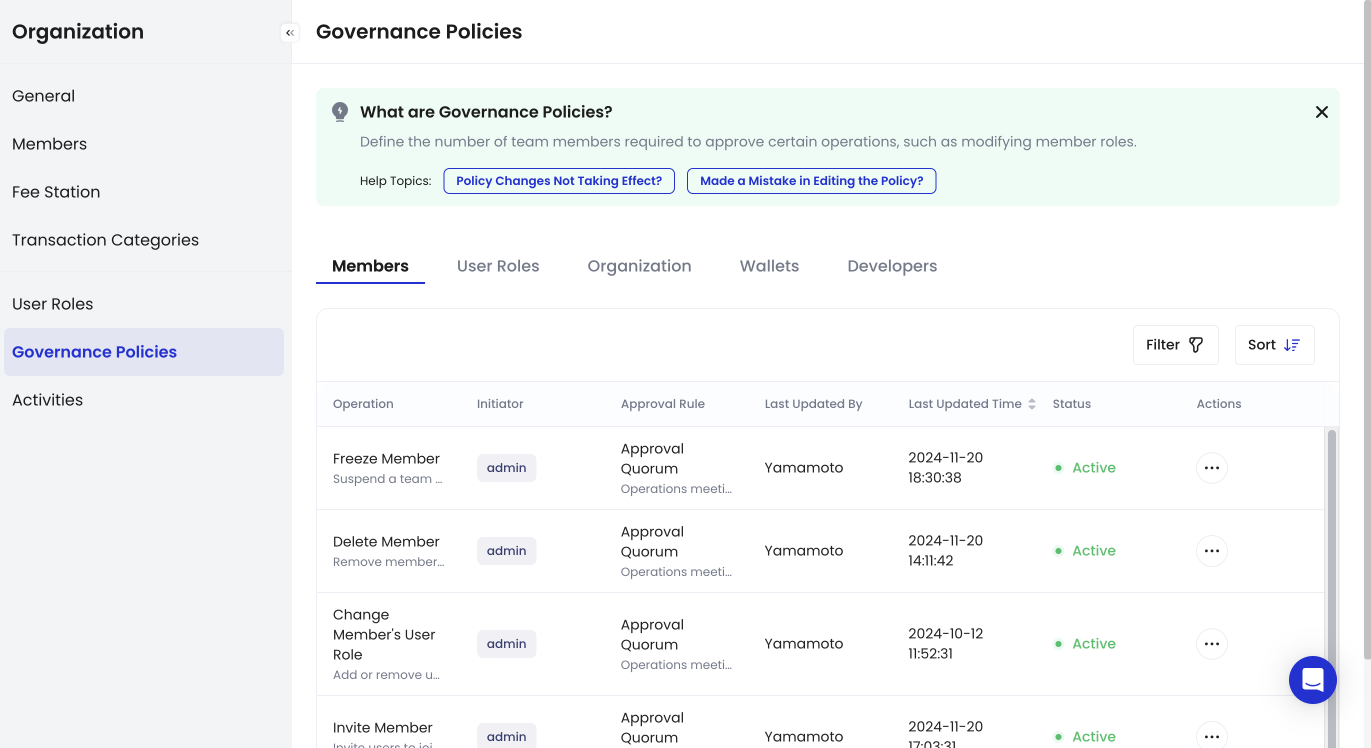Select the Organization tab

(x=639, y=266)
